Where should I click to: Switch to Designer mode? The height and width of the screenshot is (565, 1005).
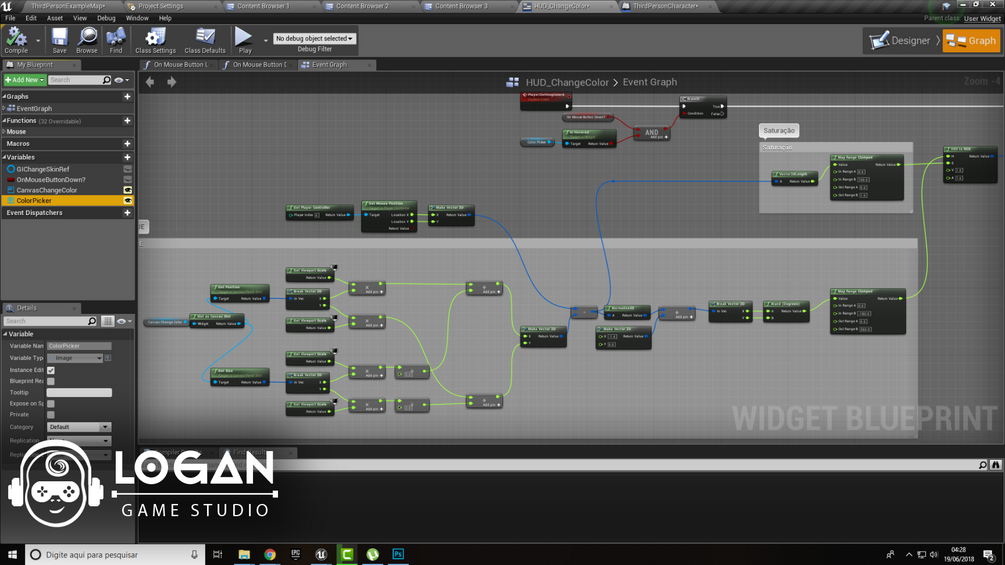(901, 40)
